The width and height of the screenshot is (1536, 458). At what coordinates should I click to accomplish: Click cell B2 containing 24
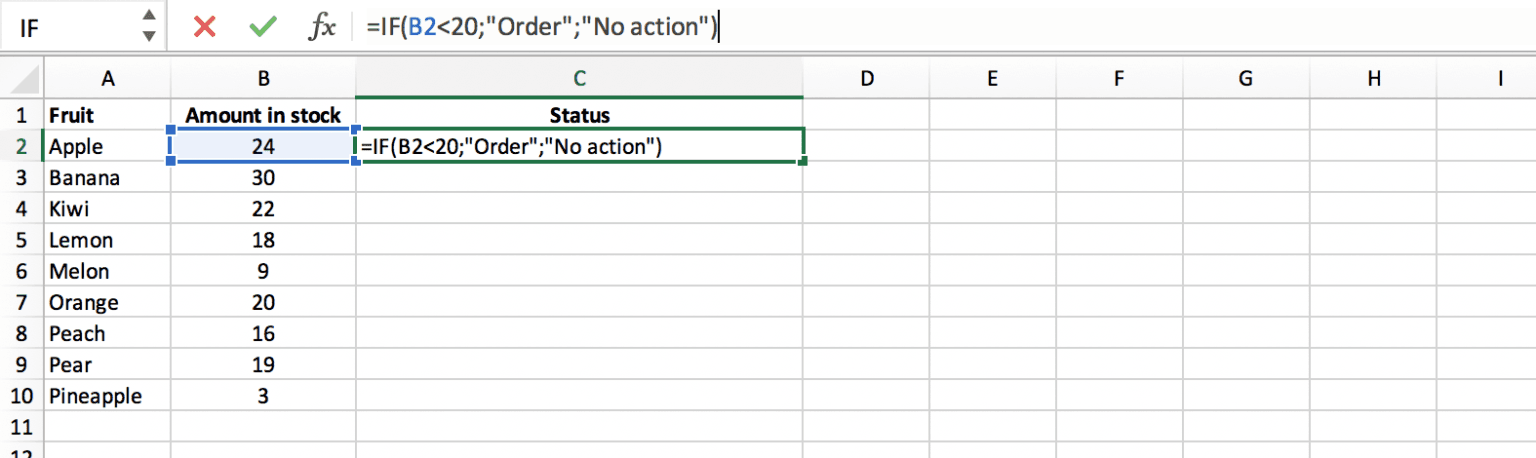263,146
